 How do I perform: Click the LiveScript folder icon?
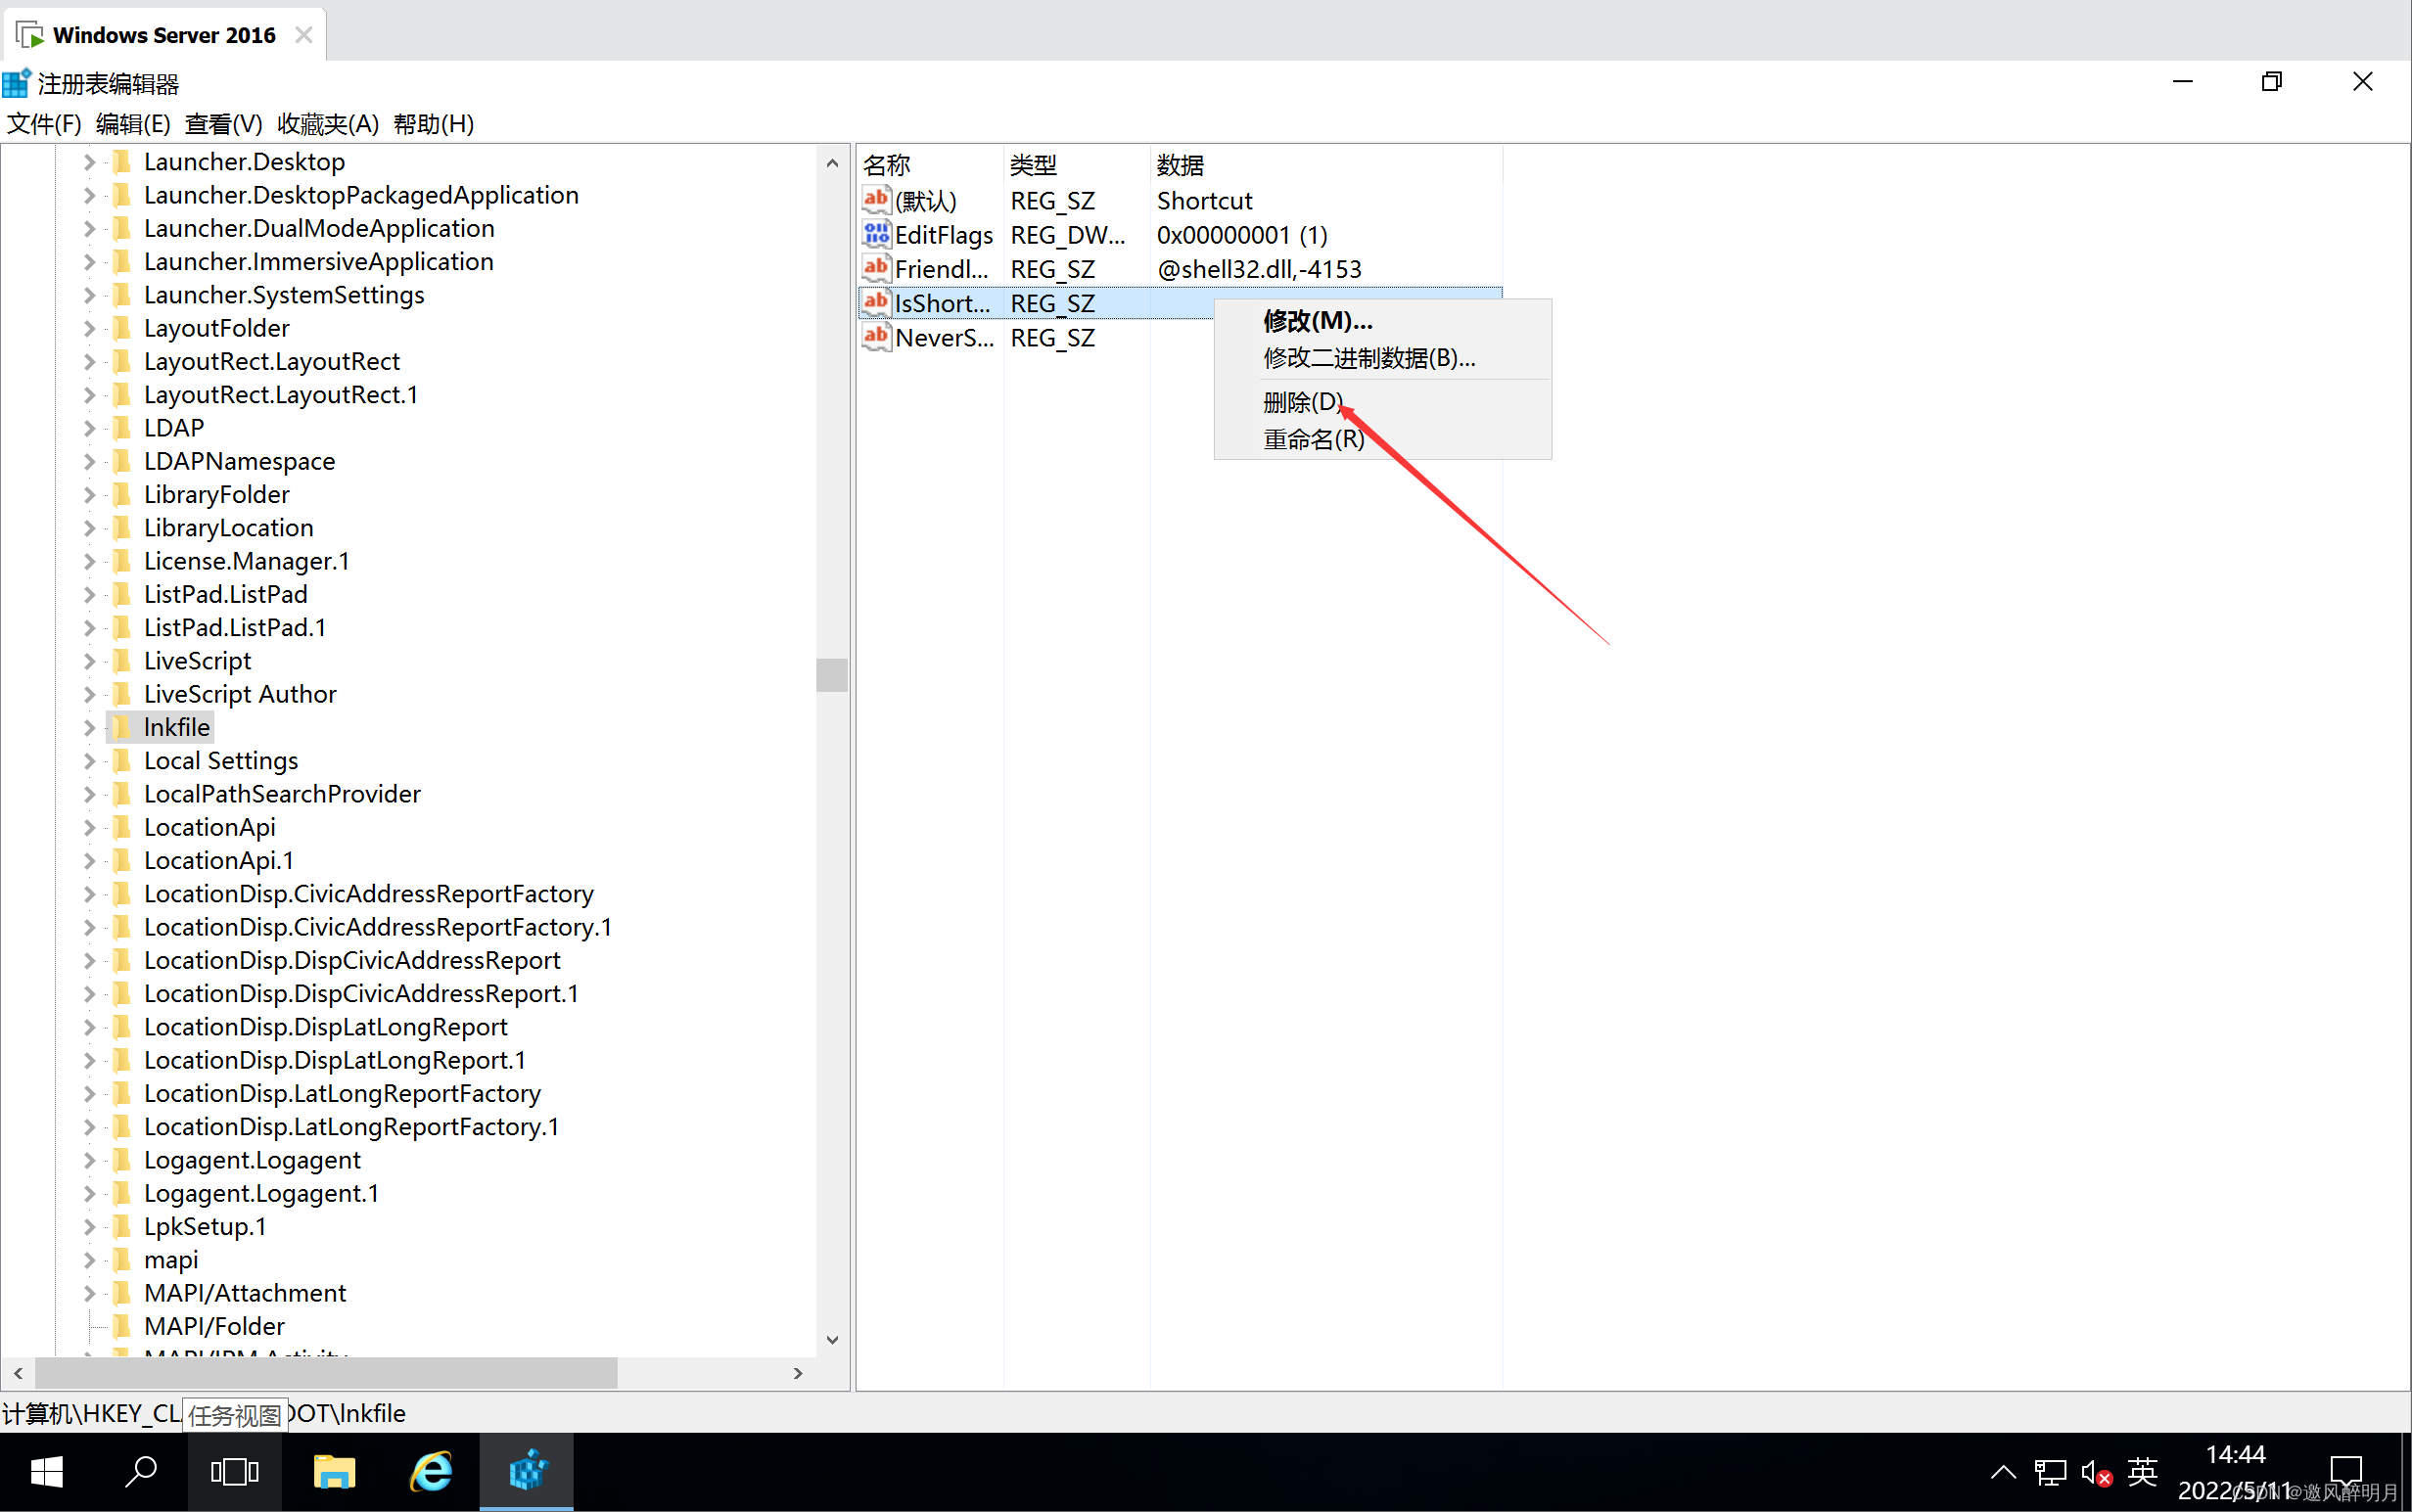click(x=121, y=660)
